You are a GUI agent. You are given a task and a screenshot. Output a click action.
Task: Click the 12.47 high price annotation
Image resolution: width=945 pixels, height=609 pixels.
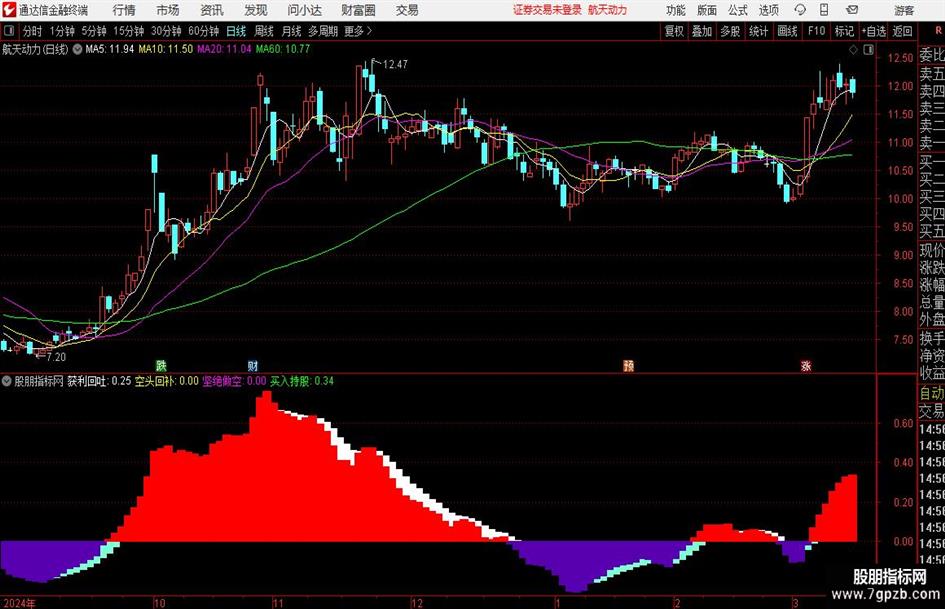pyautogui.click(x=395, y=65)
